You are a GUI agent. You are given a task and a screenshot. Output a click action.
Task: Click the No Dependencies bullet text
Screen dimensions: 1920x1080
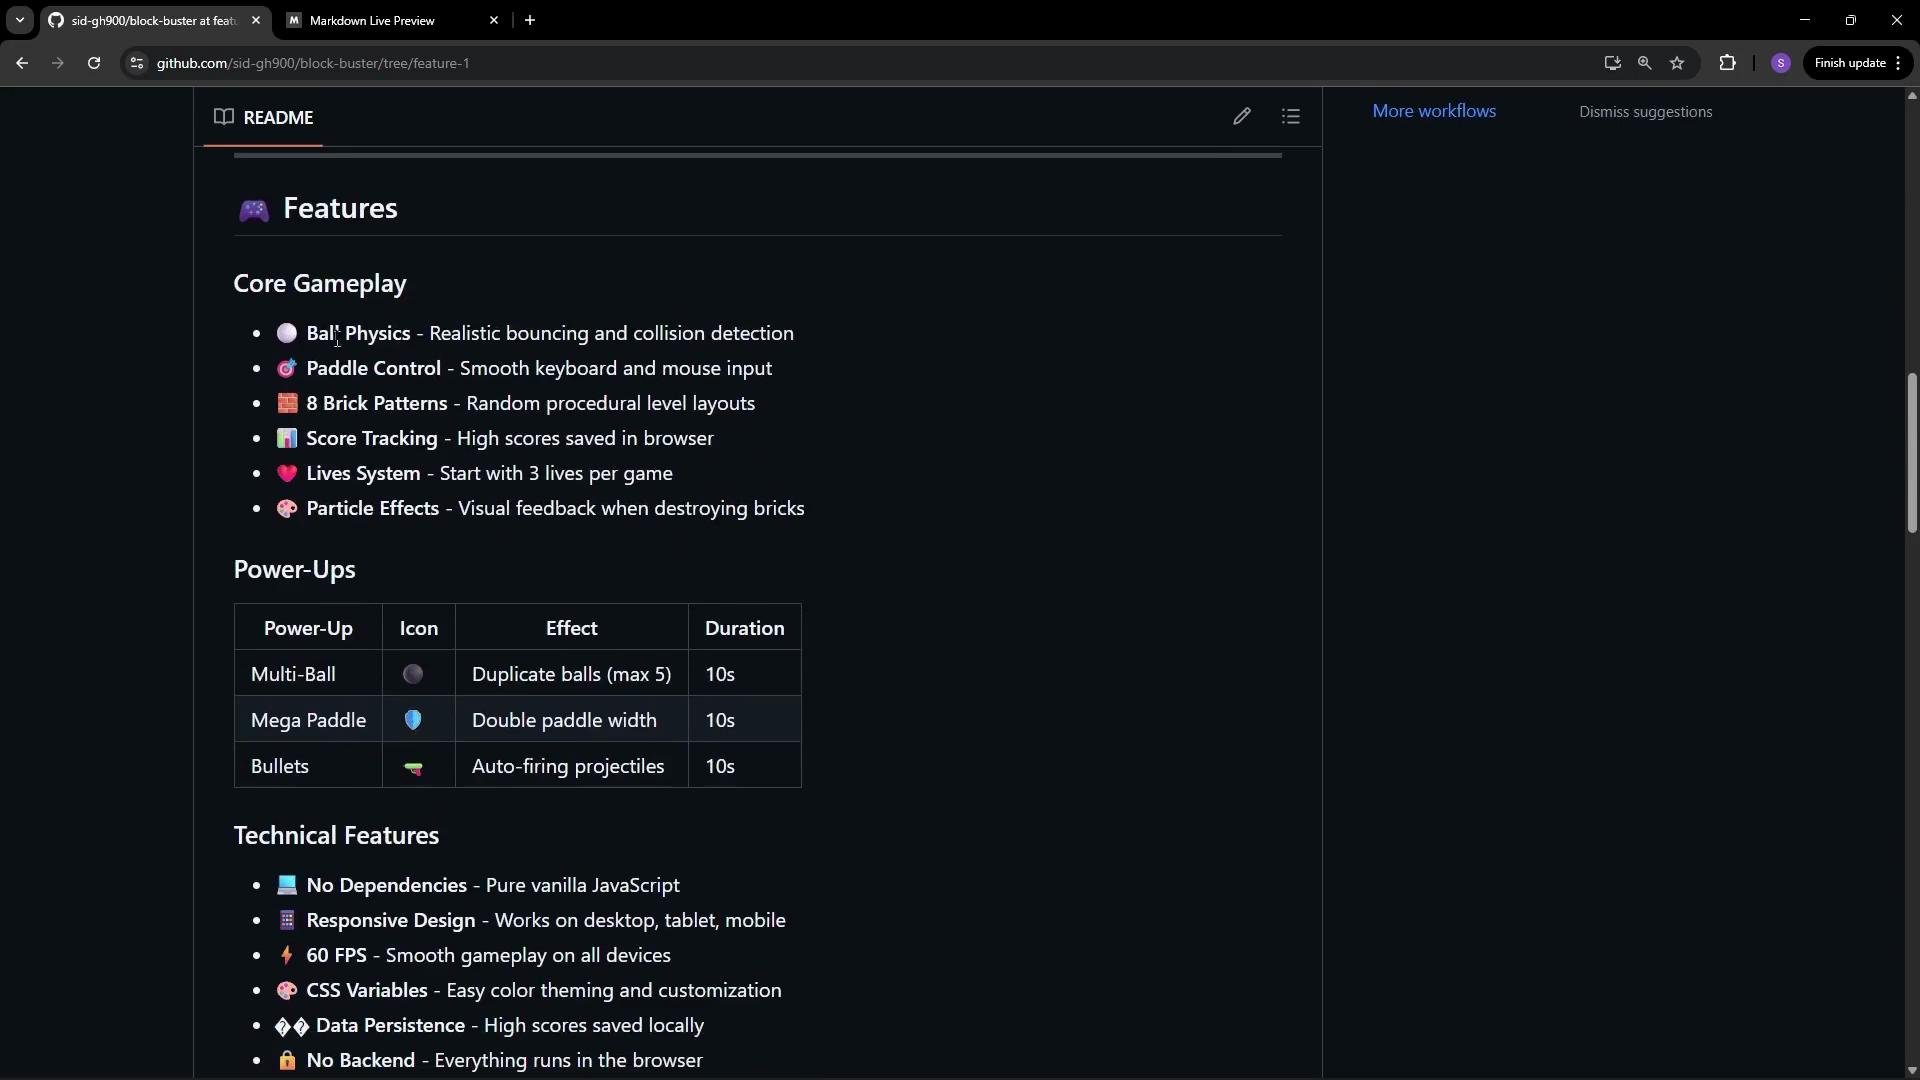[x=493, y=885]
